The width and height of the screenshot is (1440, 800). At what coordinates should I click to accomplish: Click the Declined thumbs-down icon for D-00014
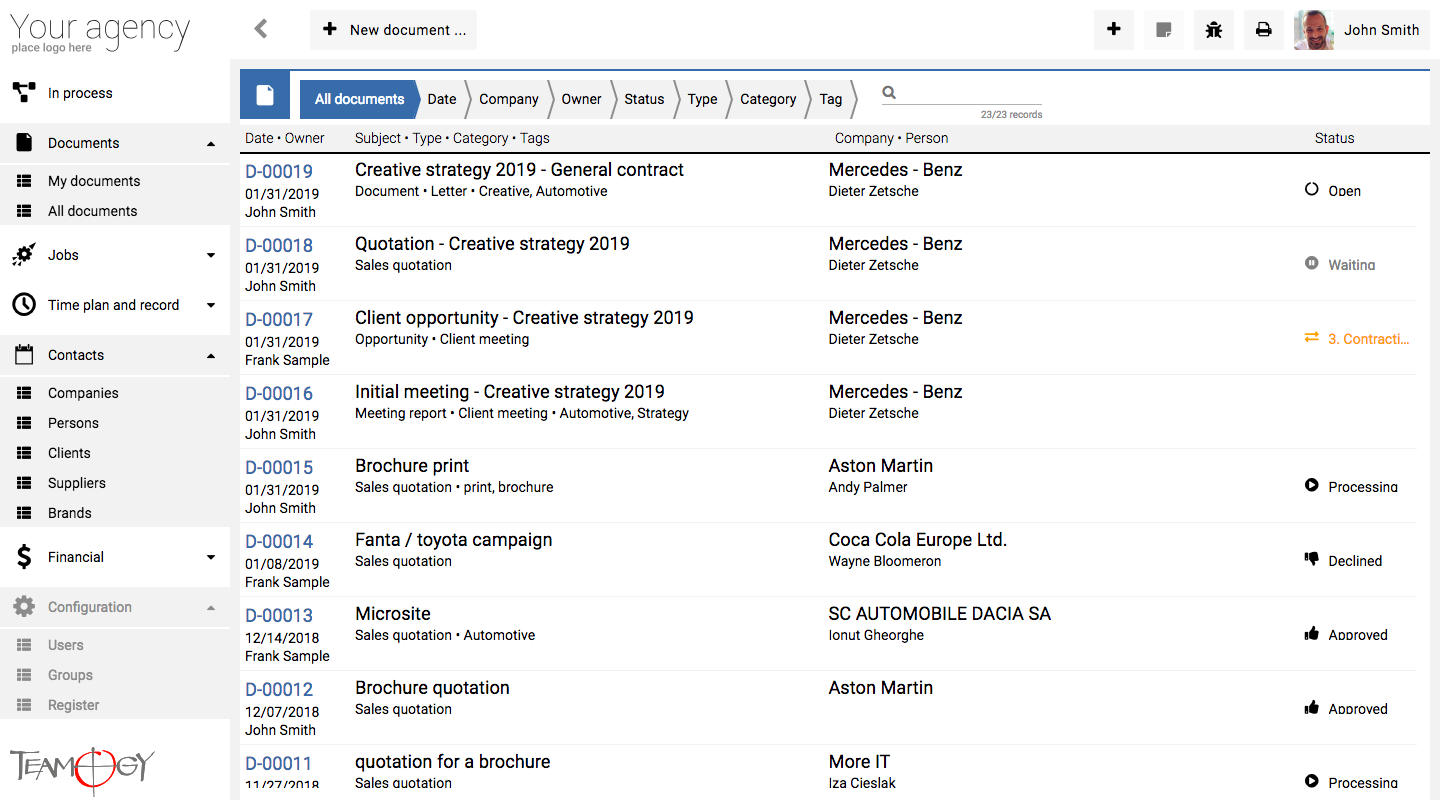click(x=1312, y=559)
